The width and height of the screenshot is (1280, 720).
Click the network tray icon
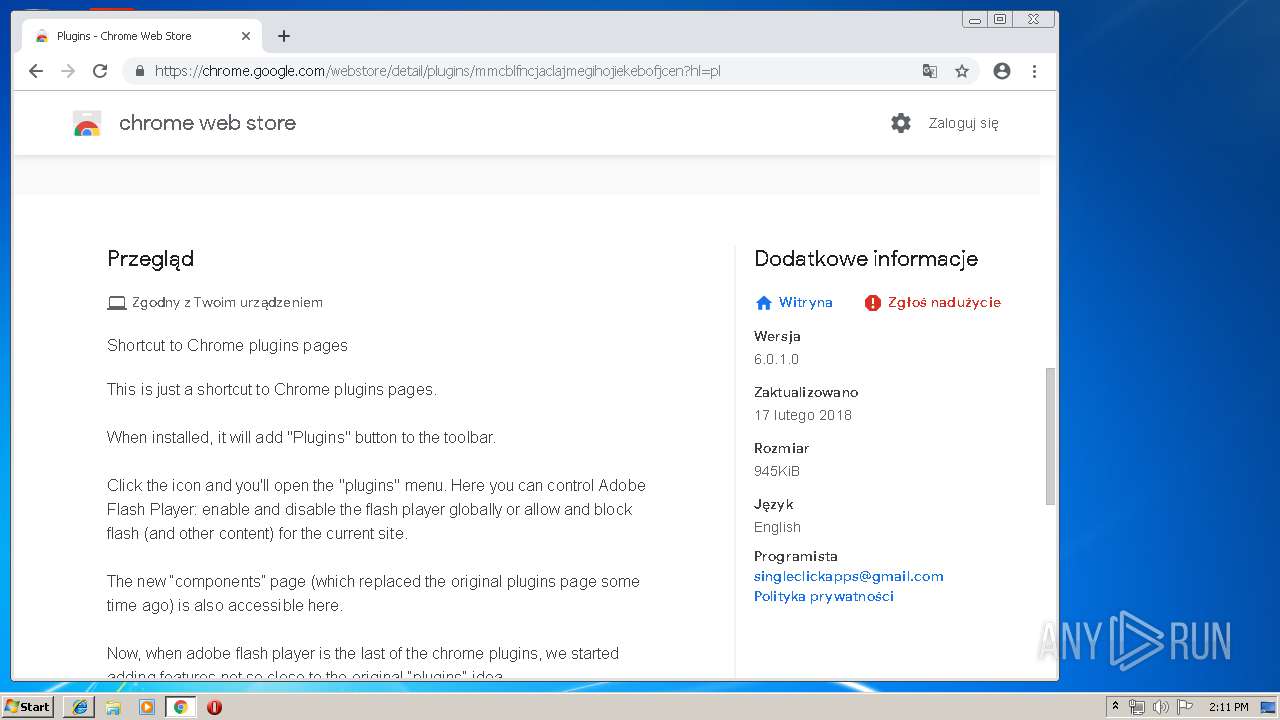(1137, 707)
